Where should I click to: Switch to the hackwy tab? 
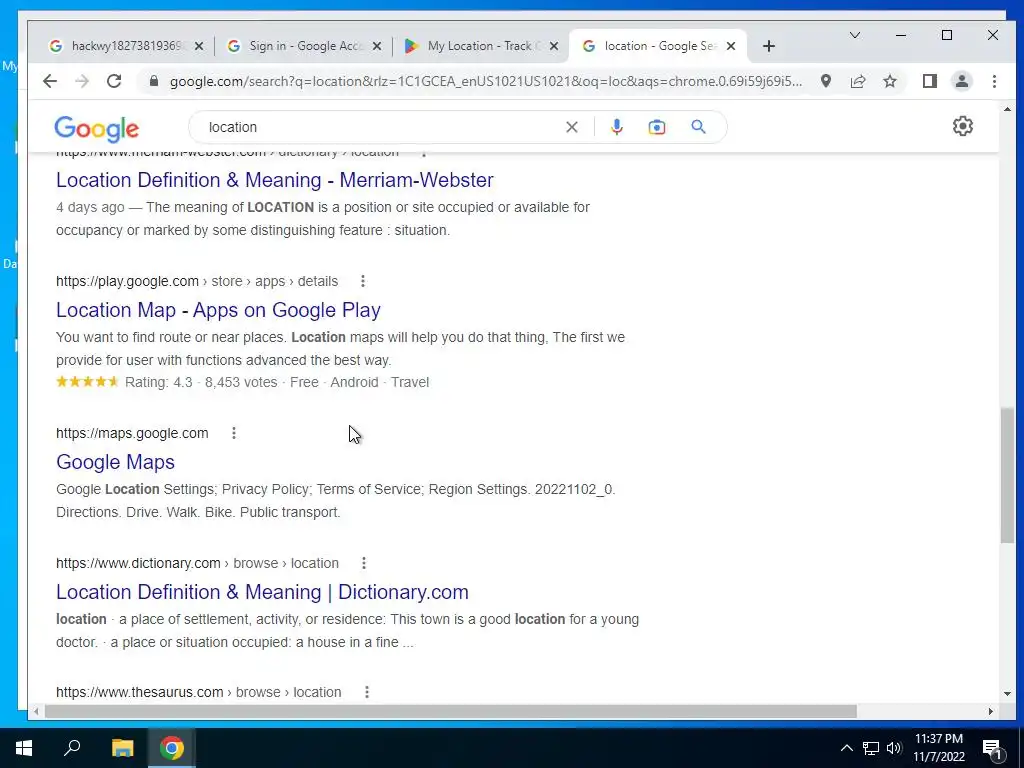point(127,46)
